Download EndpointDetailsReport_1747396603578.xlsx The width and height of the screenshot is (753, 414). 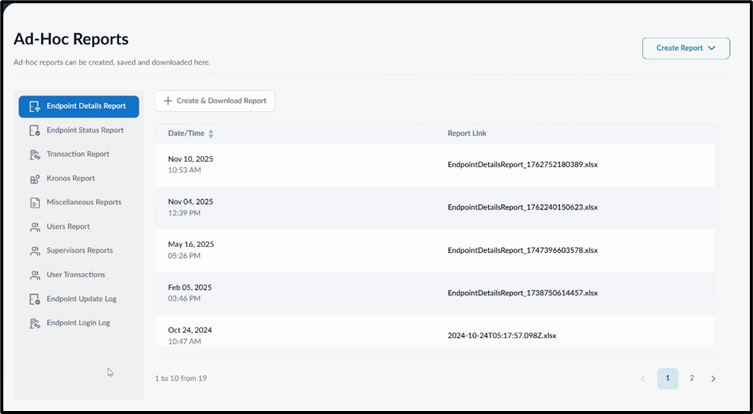point(522,250)
